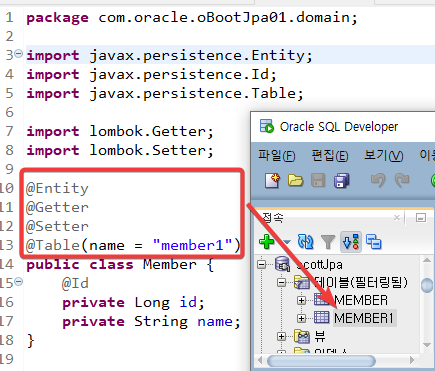Open dropdown arrow next to green plus

[x=287, y=242]
